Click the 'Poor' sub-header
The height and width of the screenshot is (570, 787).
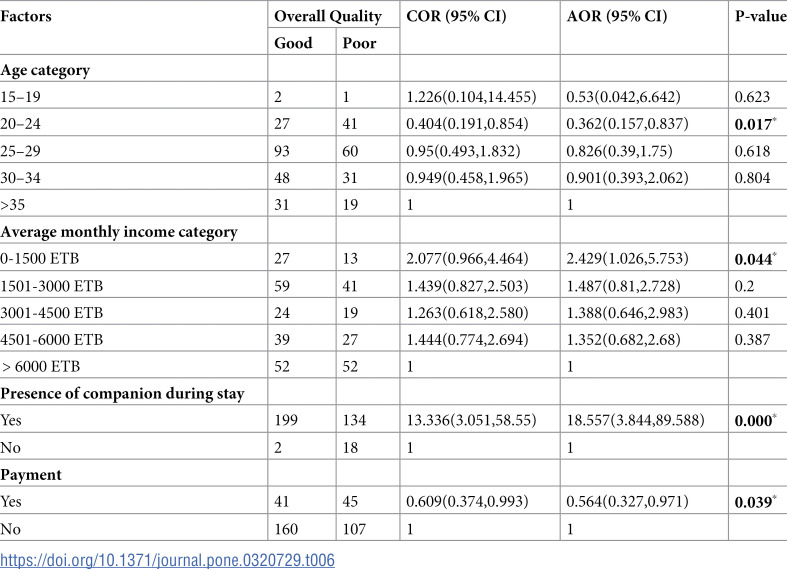(359, 43)
